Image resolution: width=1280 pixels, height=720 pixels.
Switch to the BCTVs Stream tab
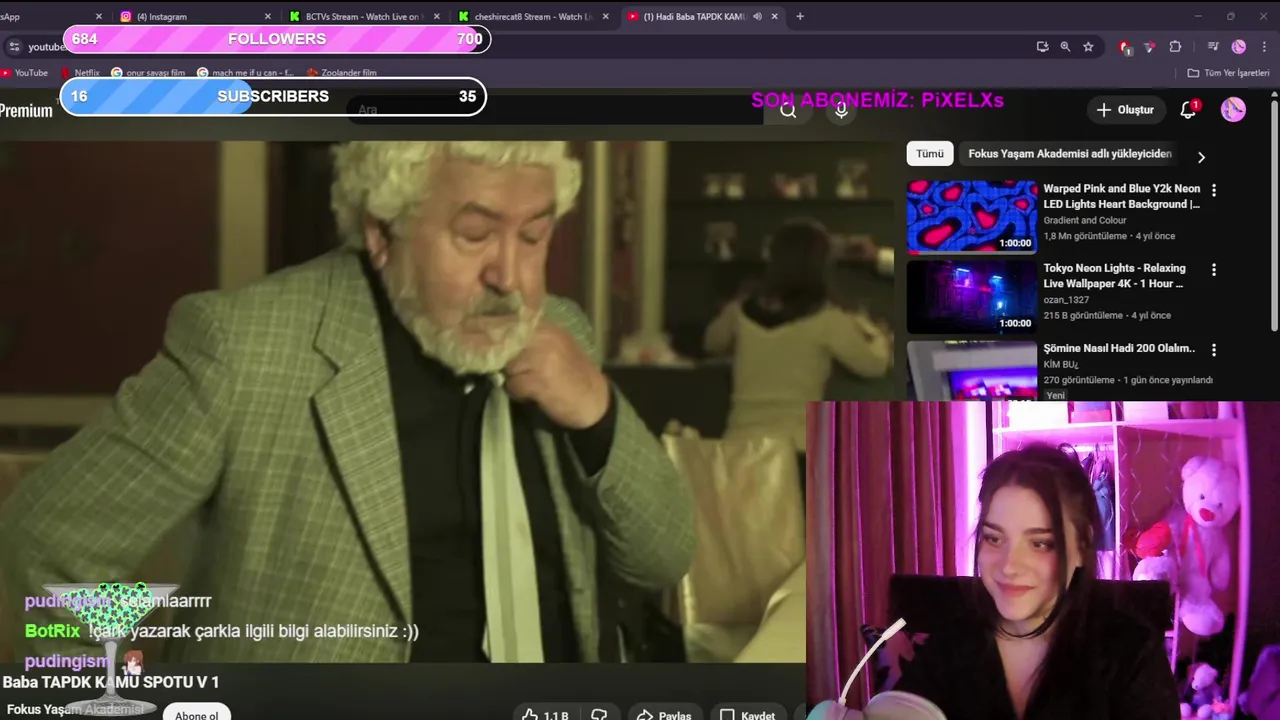(364, 16)
